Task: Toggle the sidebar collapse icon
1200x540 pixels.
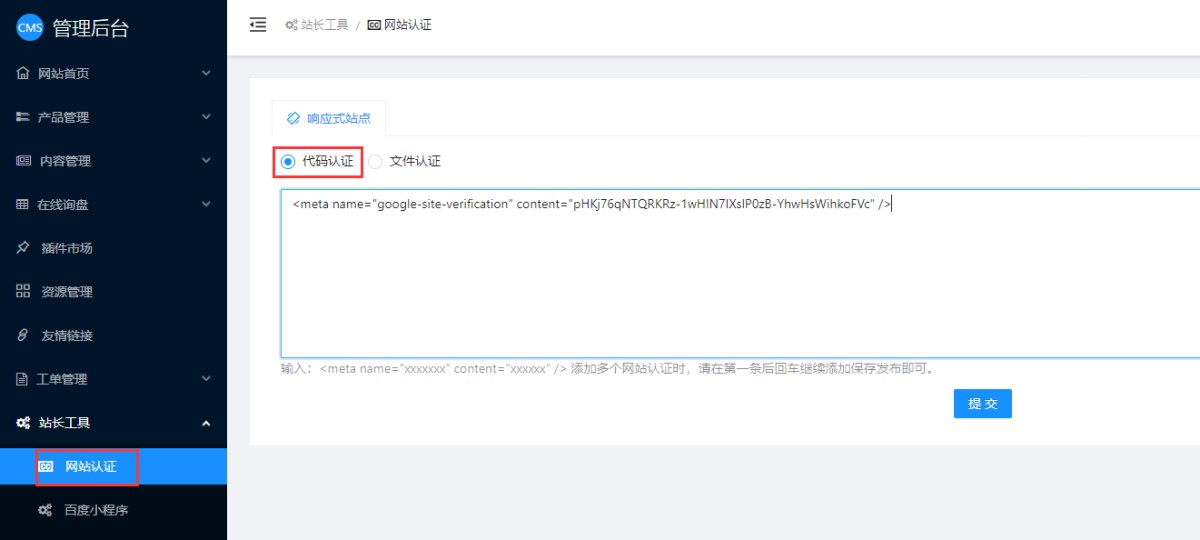Action: click(258, 25)
